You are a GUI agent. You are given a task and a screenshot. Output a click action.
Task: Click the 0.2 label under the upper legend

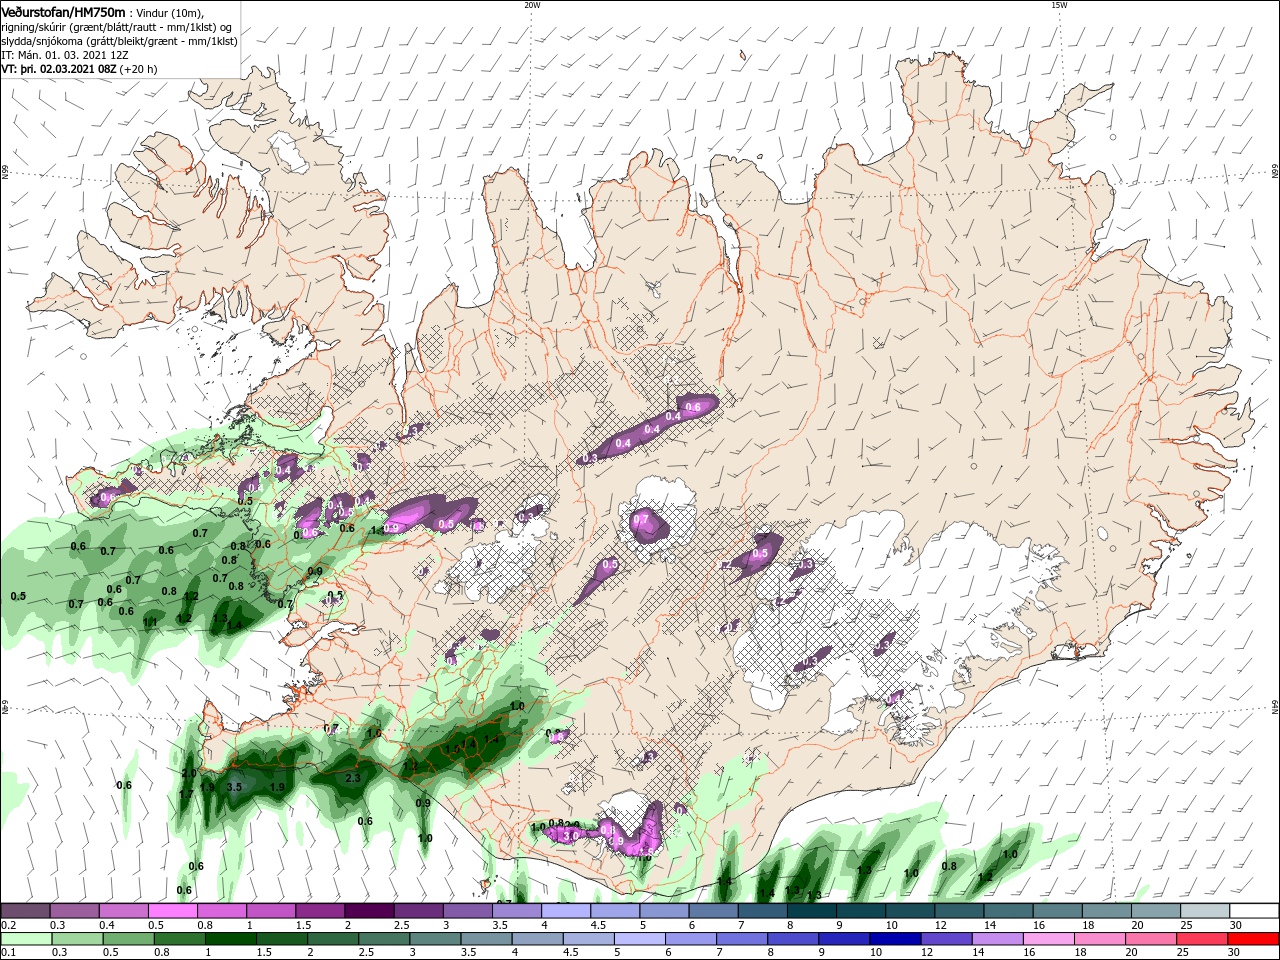pos(7,925)
